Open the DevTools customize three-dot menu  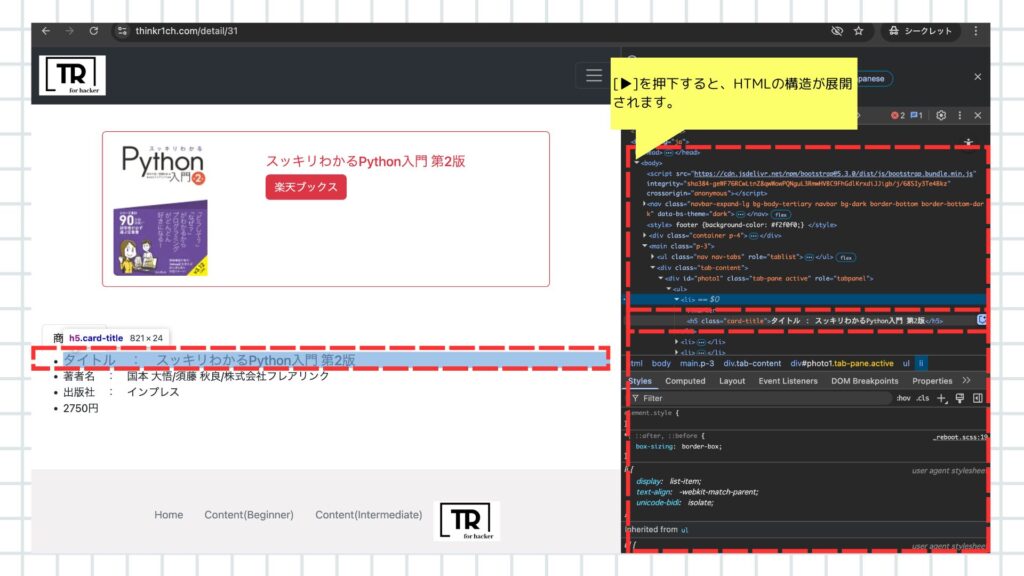959,115
